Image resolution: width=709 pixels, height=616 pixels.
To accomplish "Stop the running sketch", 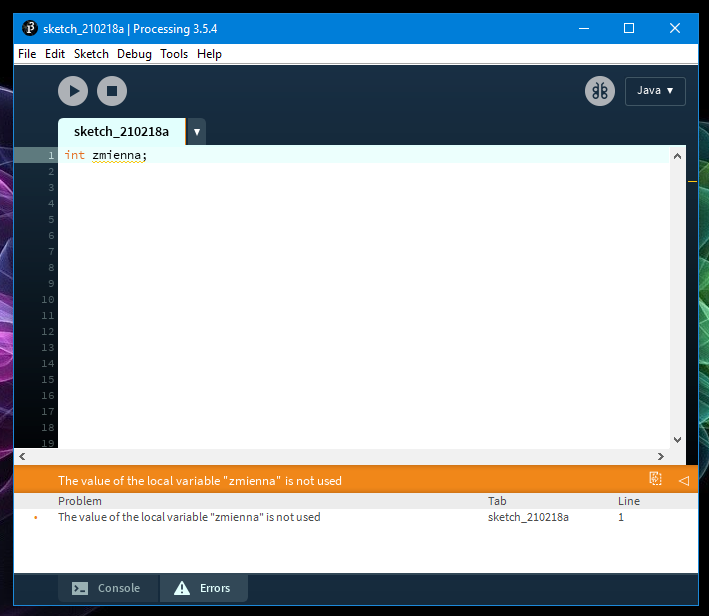I will 112,91.
